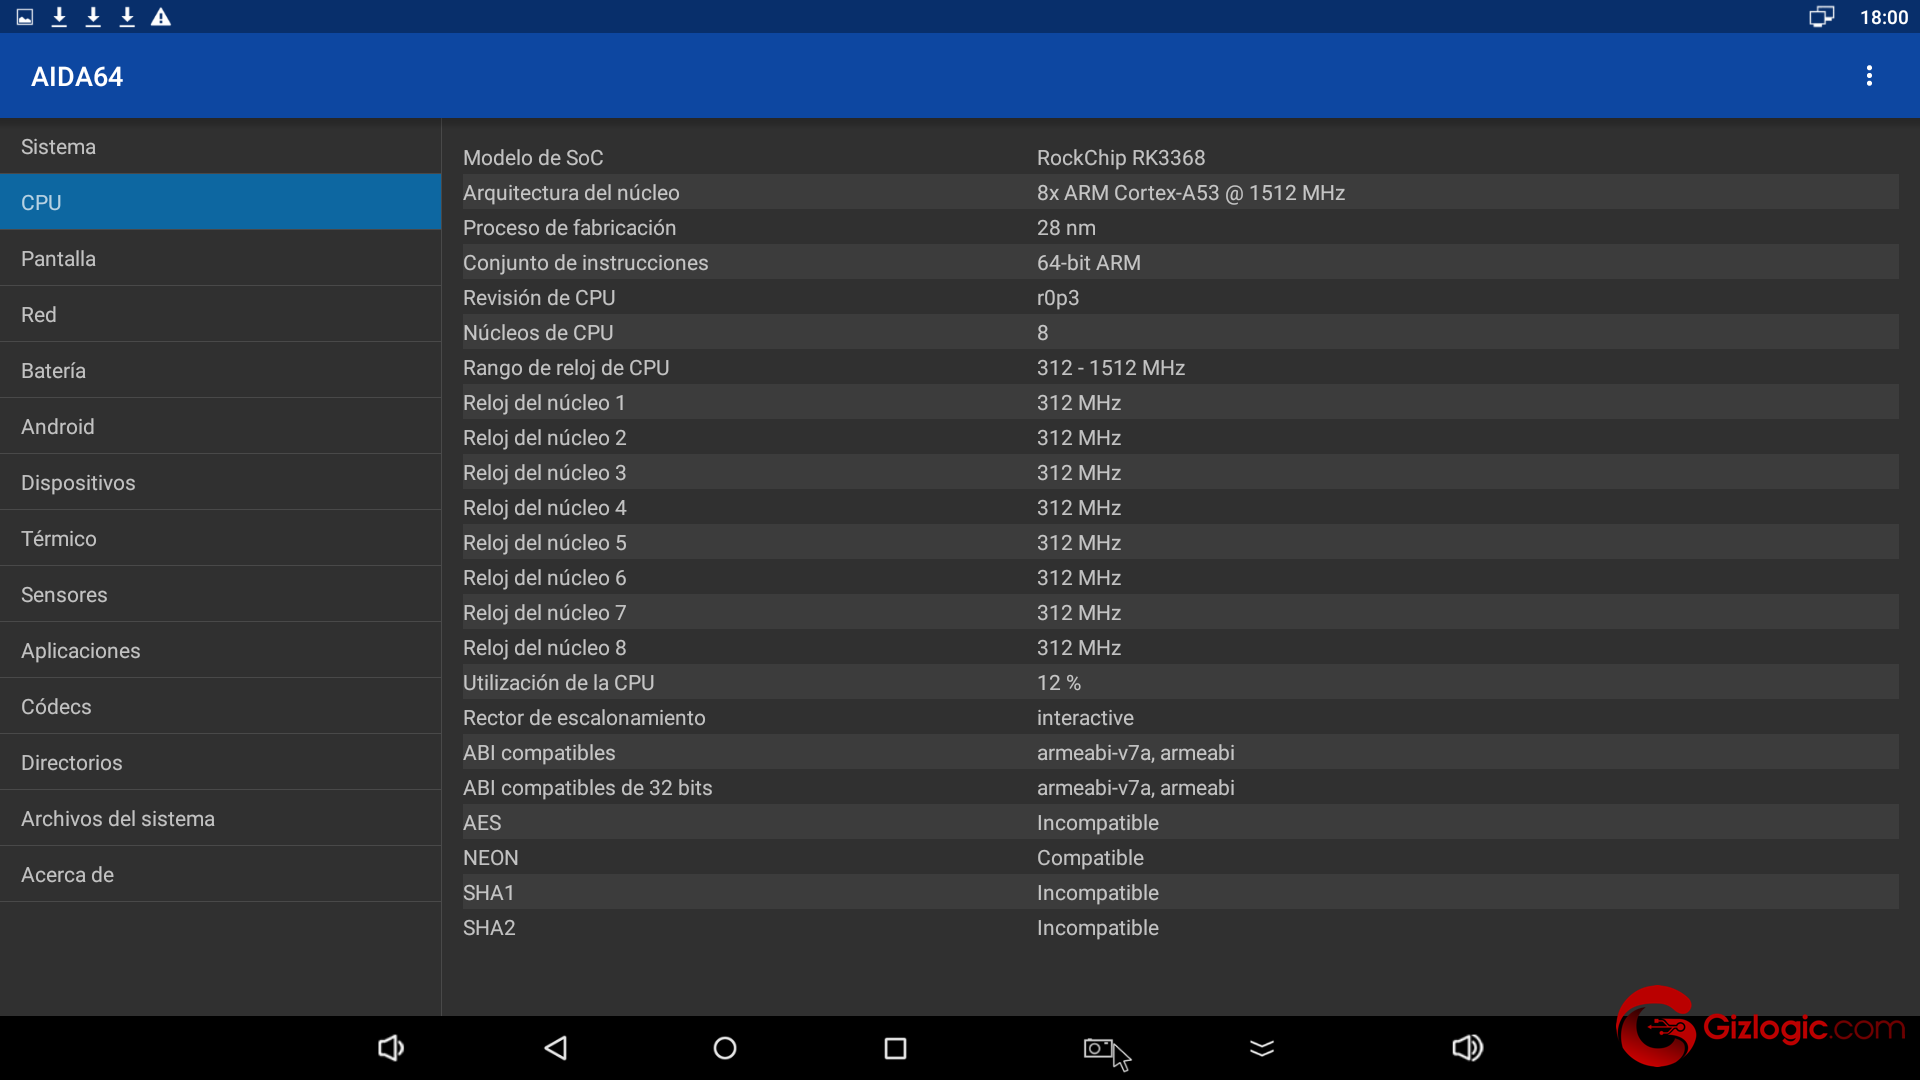Image resolution: width=1920 pixels, height=1080 pixels.
Task: Select the ABI compatibles row label
Action: 539,752
